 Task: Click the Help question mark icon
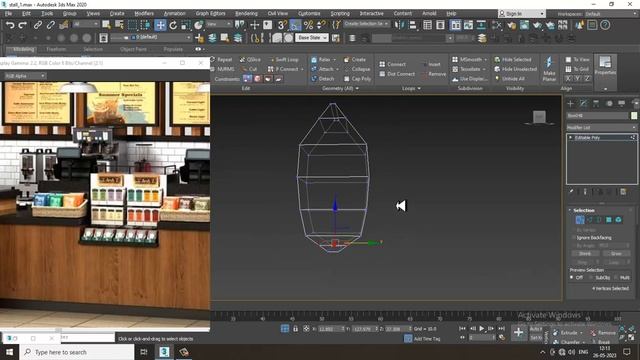point(605,25)
